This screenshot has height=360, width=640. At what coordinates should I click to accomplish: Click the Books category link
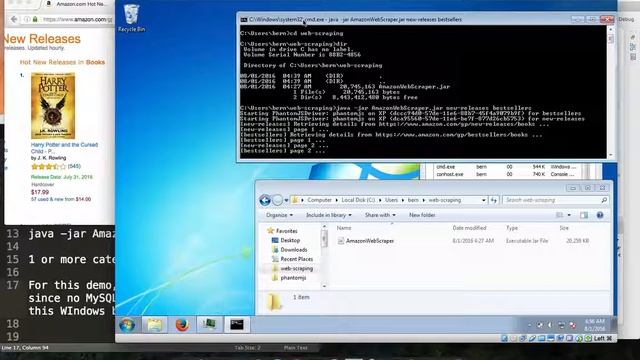95,62
